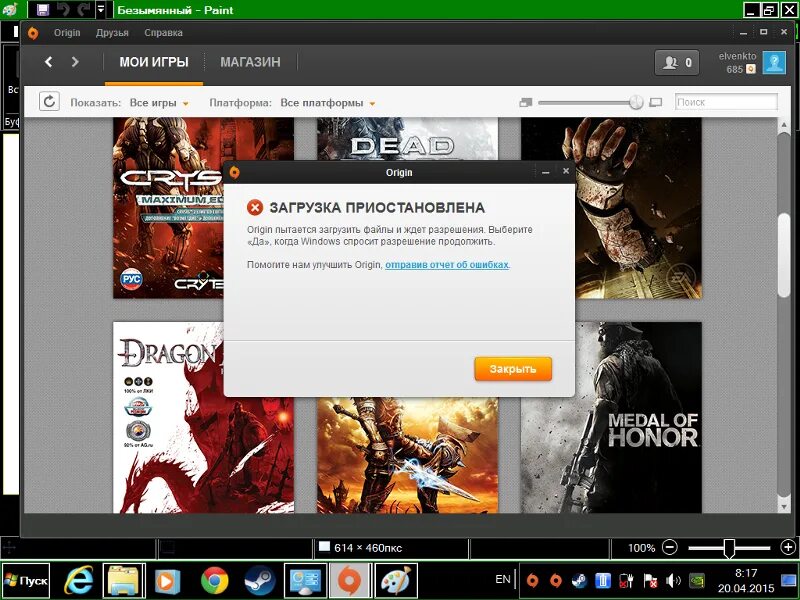Image resolution: width=800 pixels, height=600 pixels.
Task: Click into the Поиск search field
Action: 726,102
